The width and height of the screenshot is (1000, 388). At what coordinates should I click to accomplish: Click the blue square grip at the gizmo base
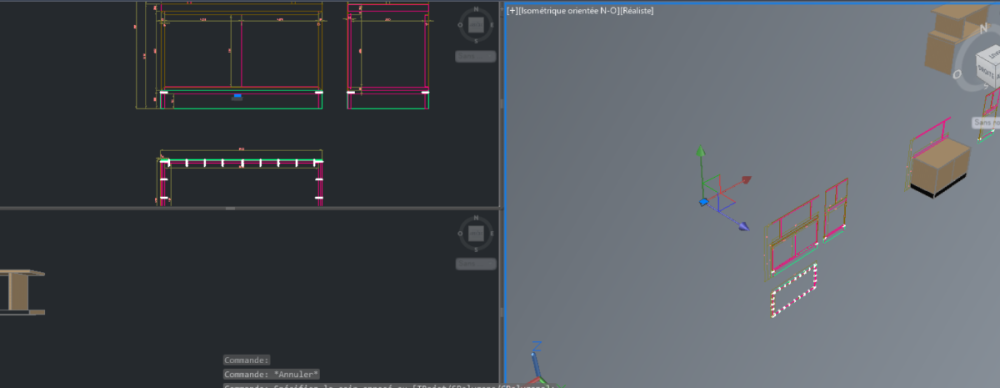(703, 202)
